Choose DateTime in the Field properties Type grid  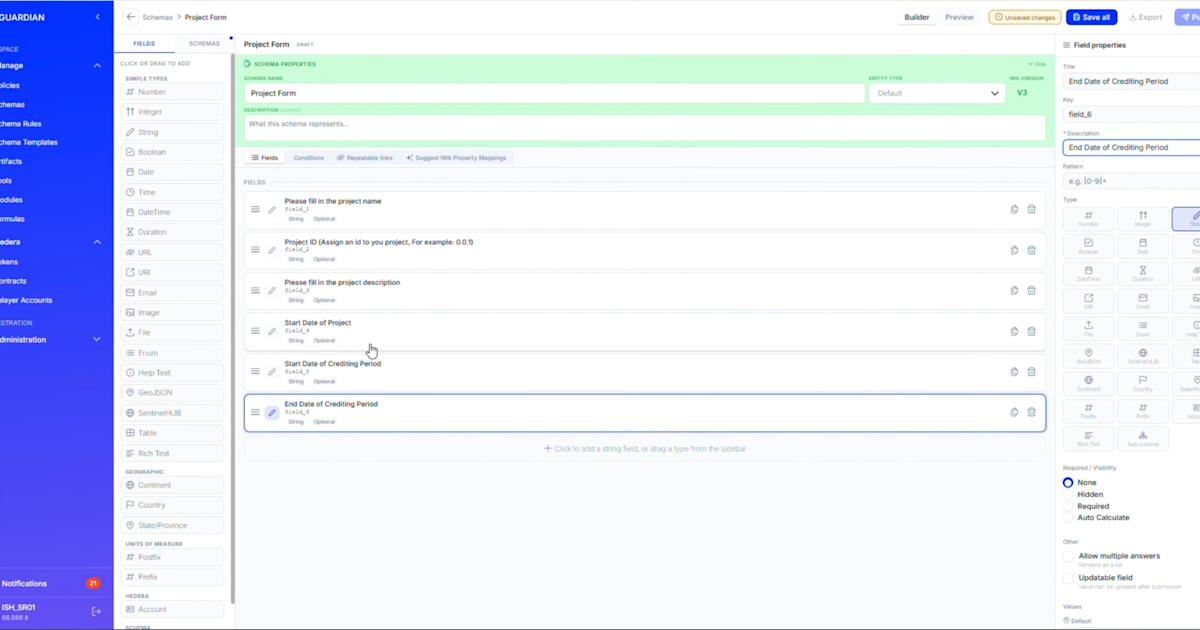[1089, 273]
